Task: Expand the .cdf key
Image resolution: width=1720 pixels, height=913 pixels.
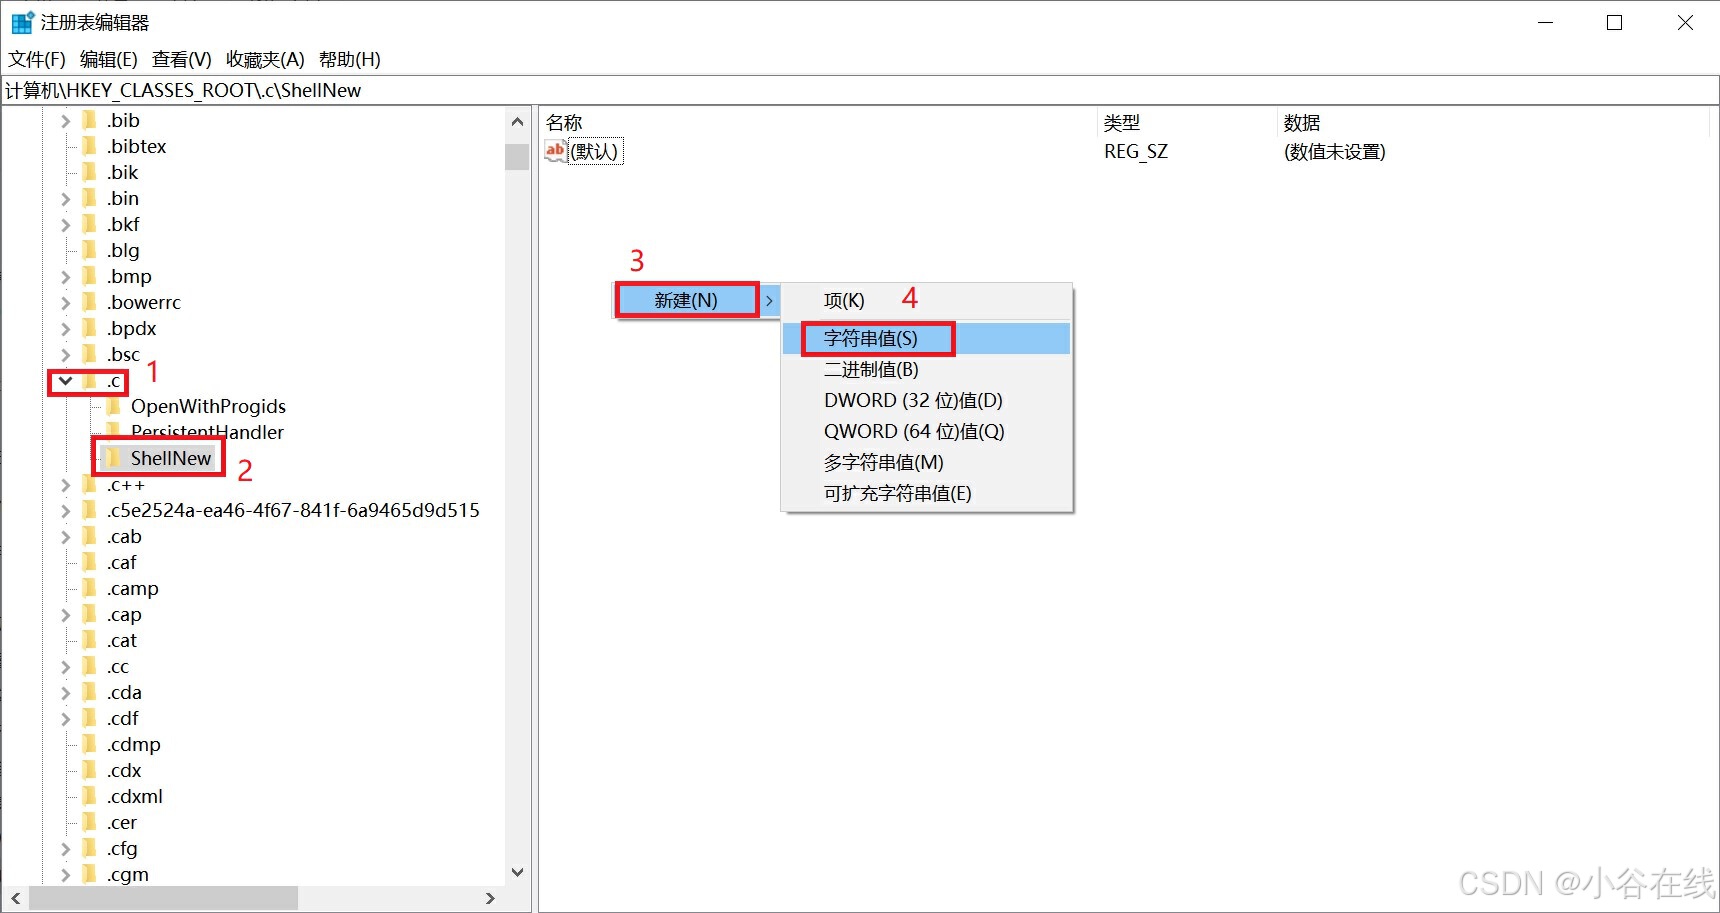Action: click(66, 718)
